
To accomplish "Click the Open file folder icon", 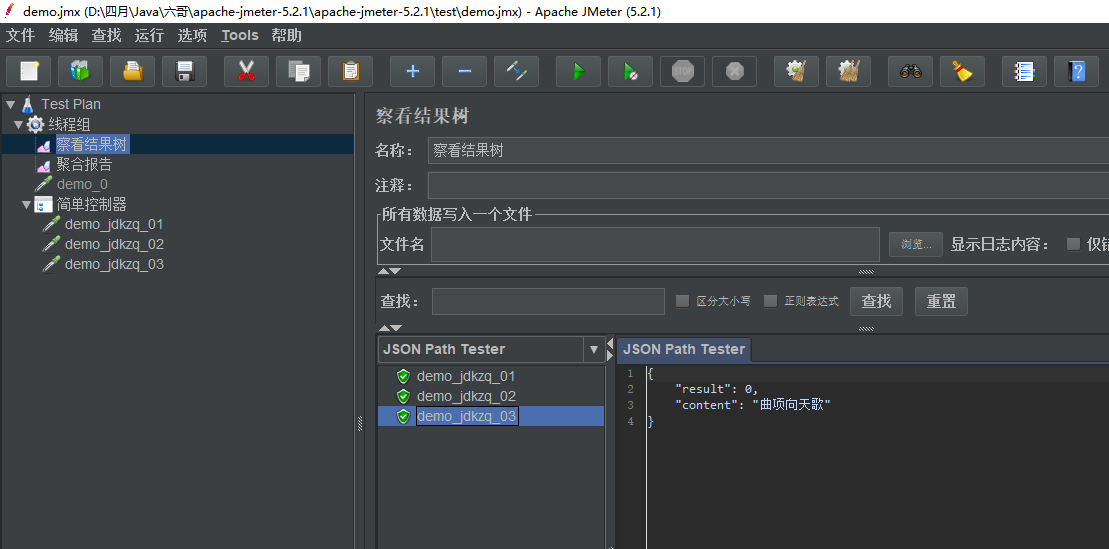I will tap(132, 71).
